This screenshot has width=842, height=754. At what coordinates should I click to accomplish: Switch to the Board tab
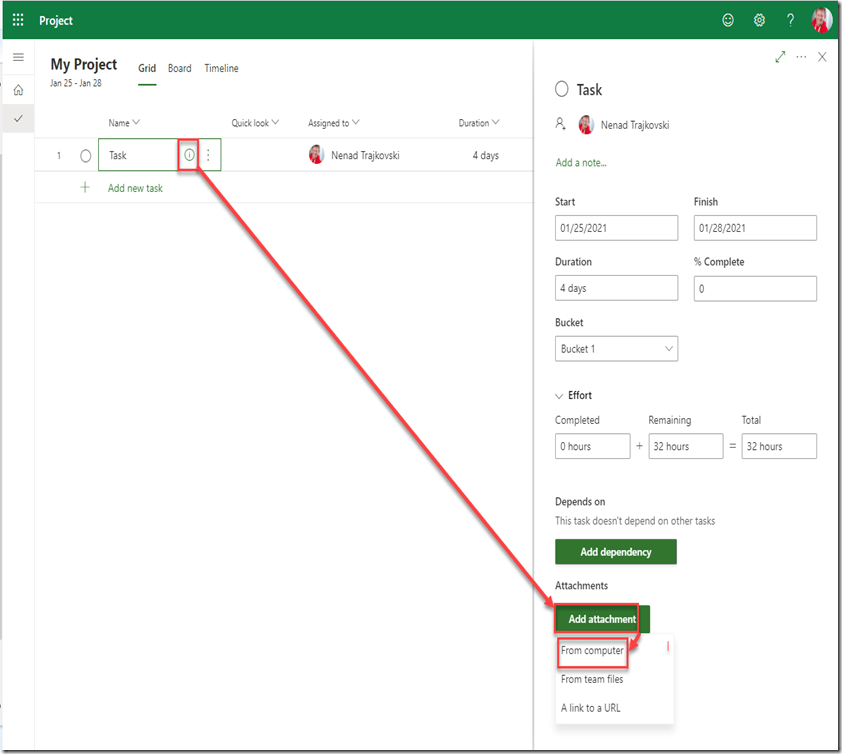pos(180,69)
